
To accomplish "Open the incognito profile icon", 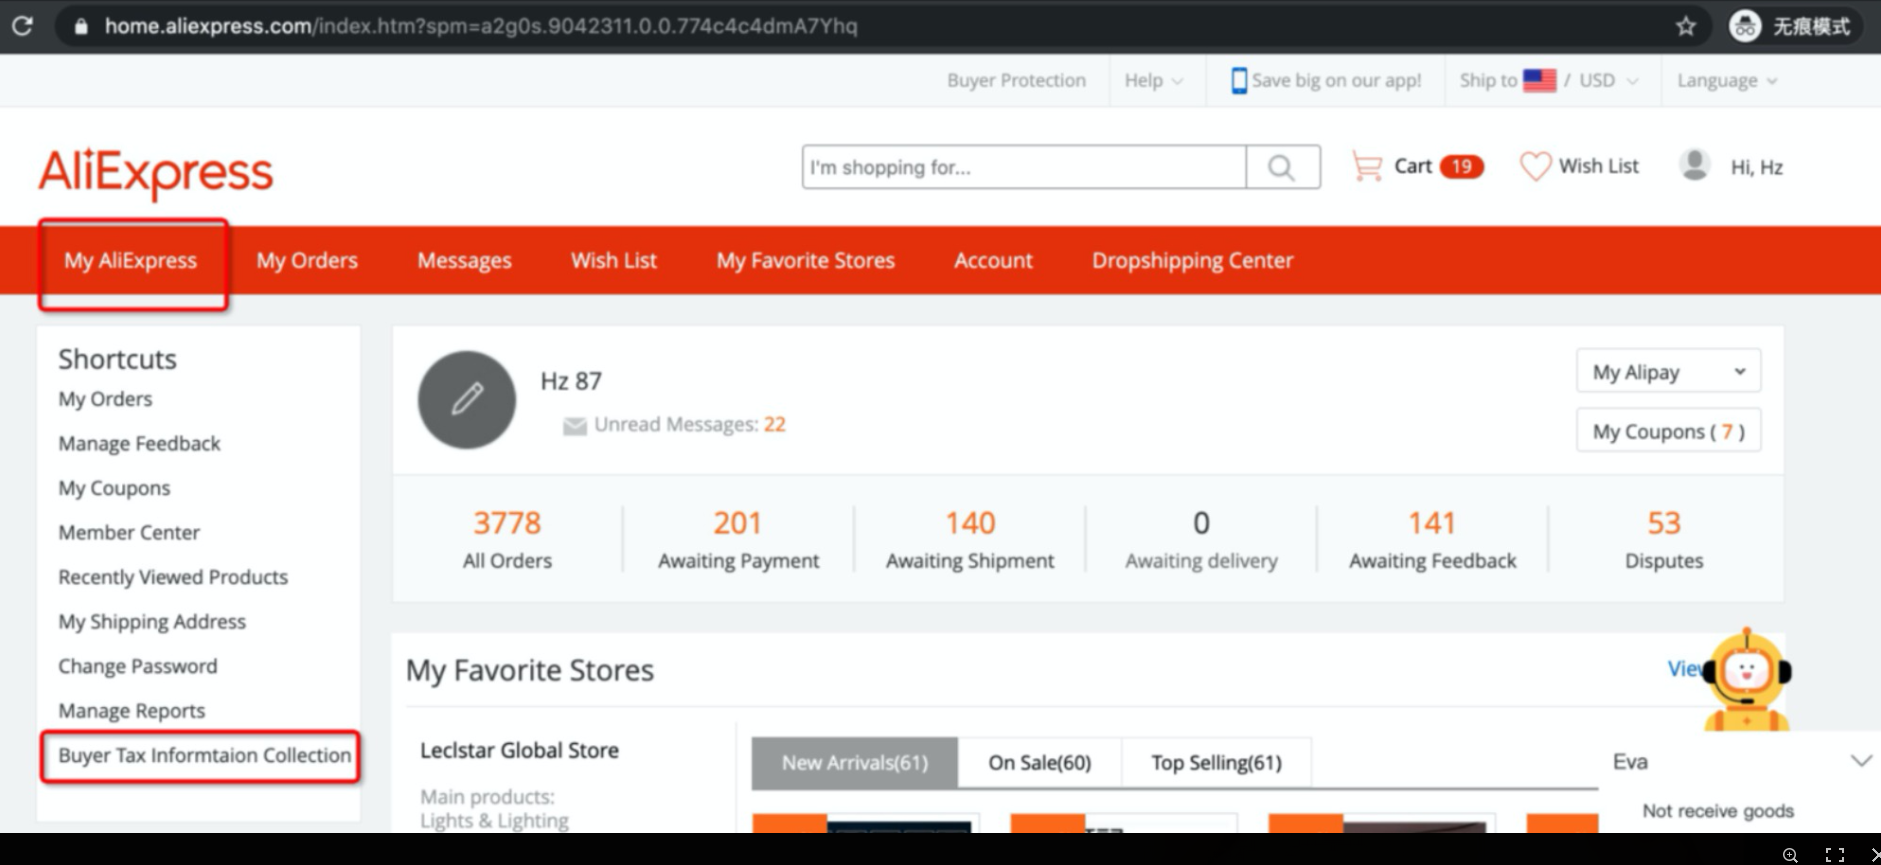I will tap(1745, 26).
